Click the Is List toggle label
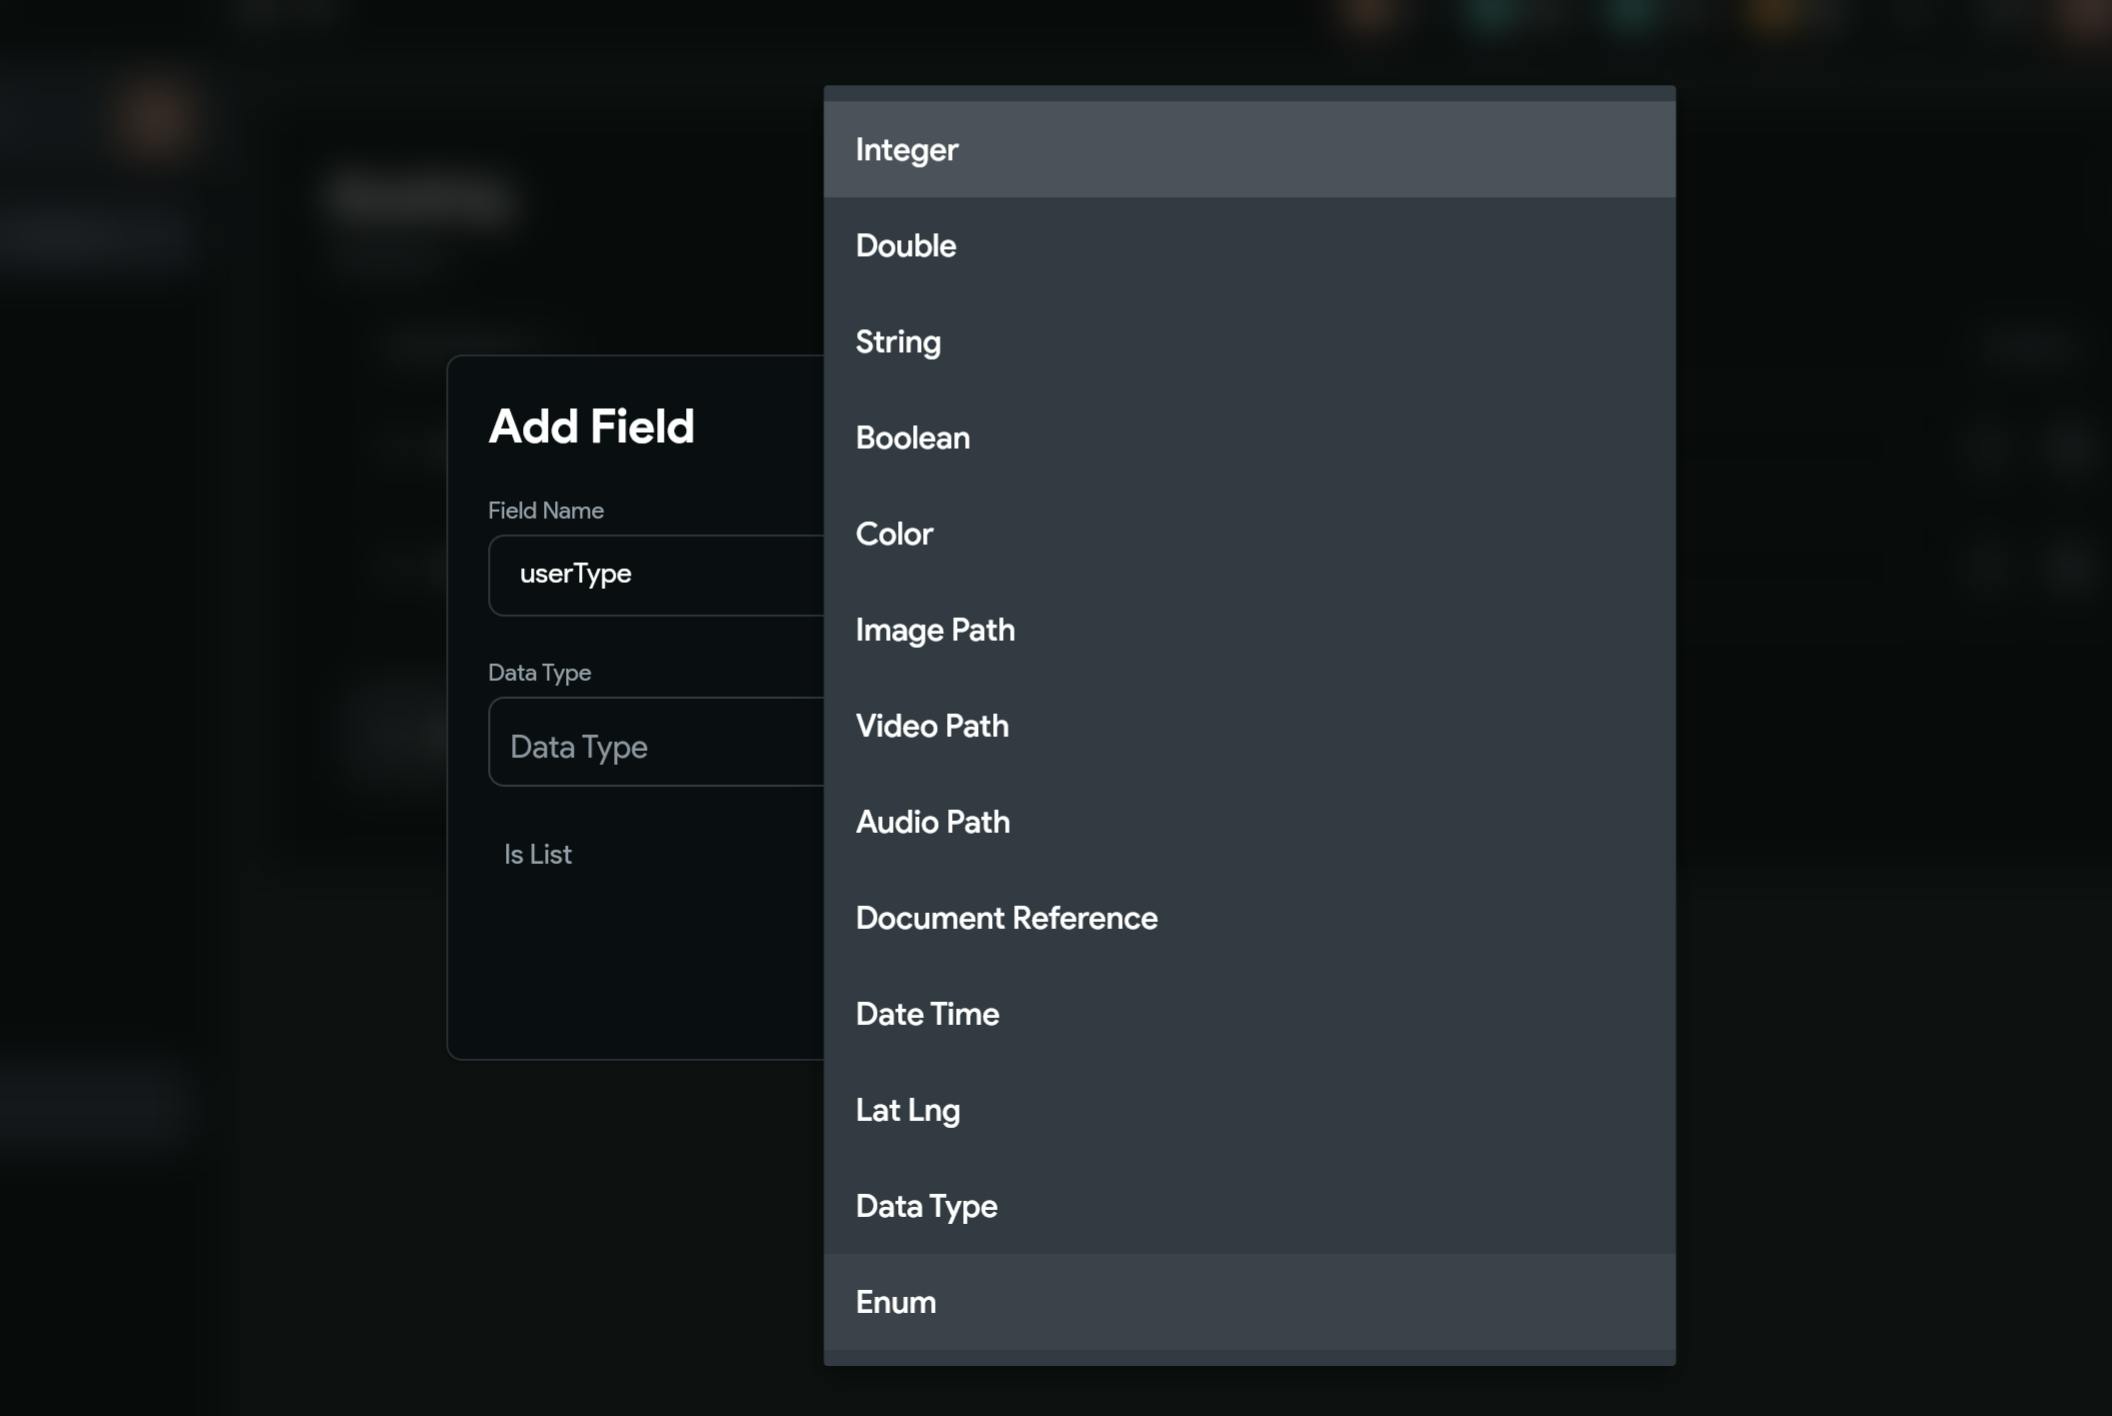This screenshot has width=2112, height=1416. click(x=538, y=854)
